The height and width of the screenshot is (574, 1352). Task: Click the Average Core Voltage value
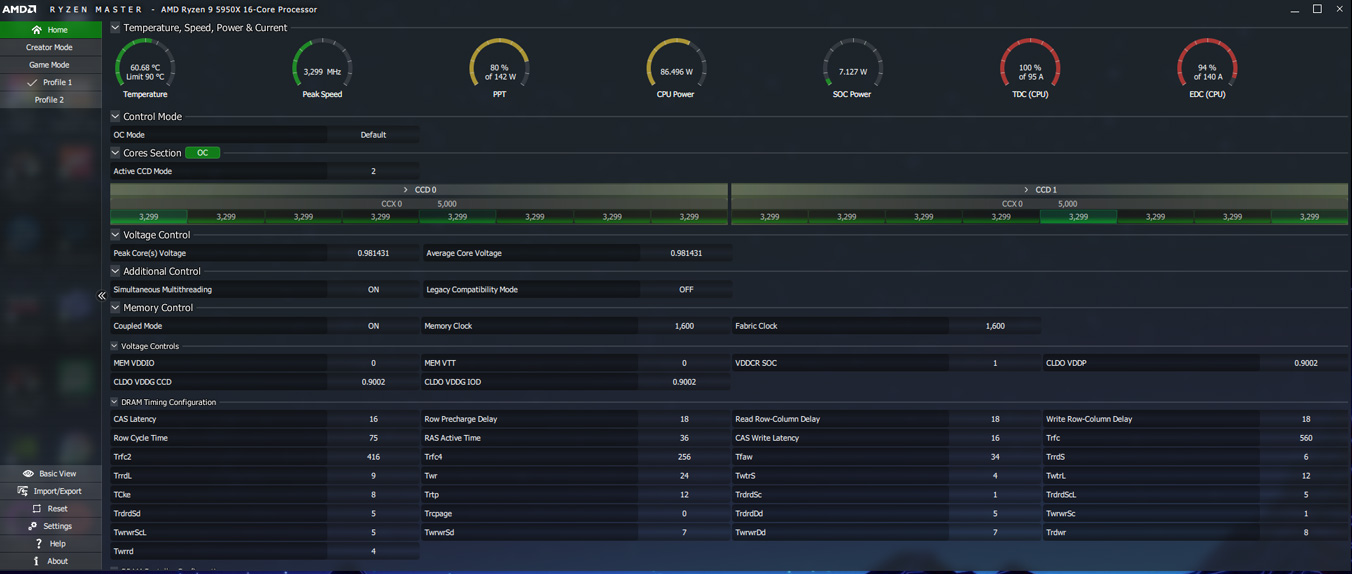click(x=686, y=253)
